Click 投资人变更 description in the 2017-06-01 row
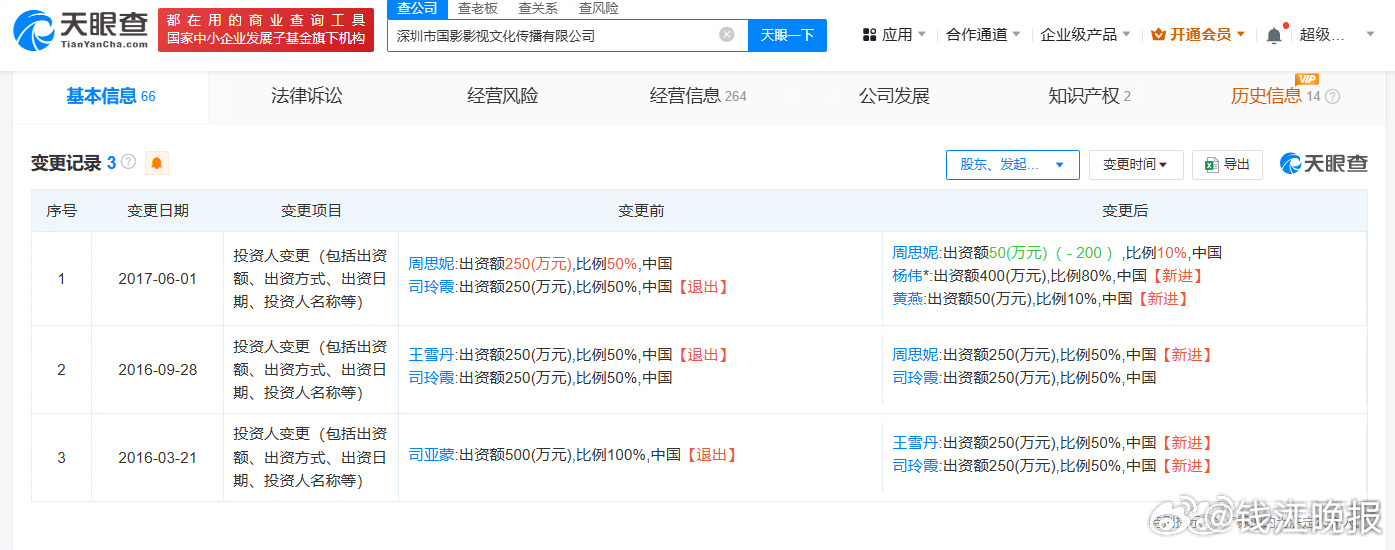Viewport: 1395px width, 550px height. click(311, 279)
